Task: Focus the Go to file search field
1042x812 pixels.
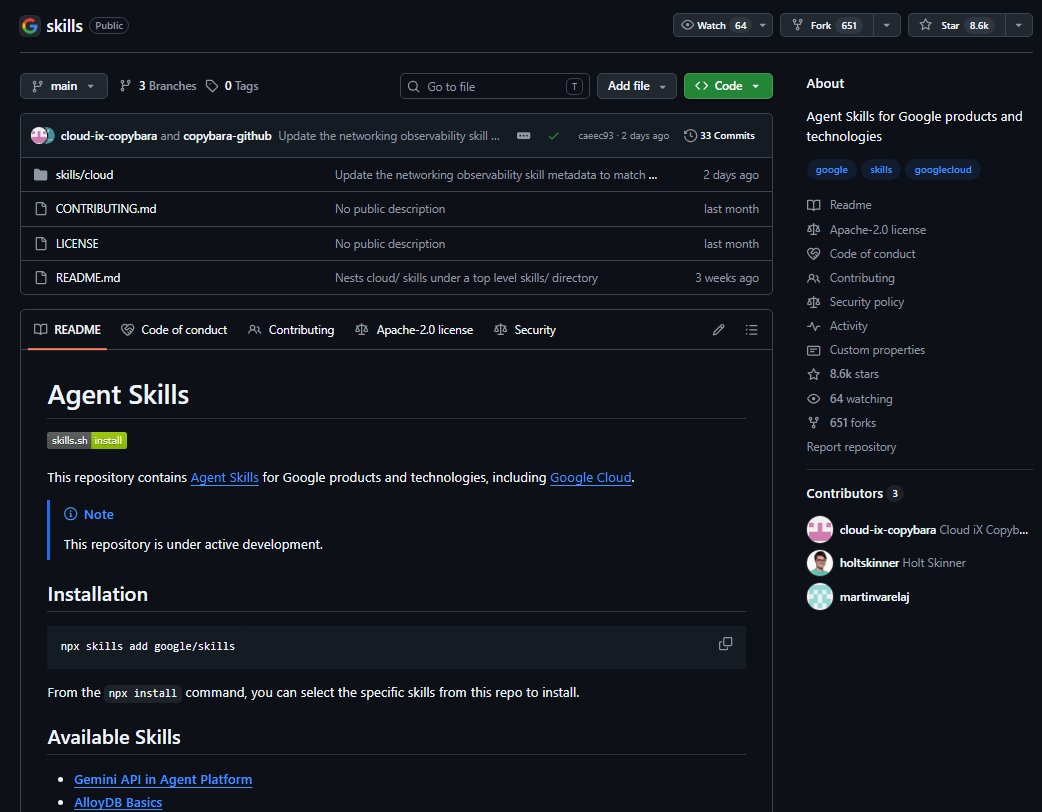Action: 494,86
